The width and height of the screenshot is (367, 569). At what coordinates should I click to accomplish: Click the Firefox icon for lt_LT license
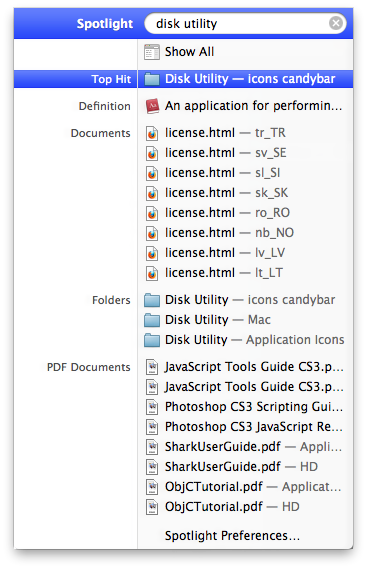tap(152, 273)
